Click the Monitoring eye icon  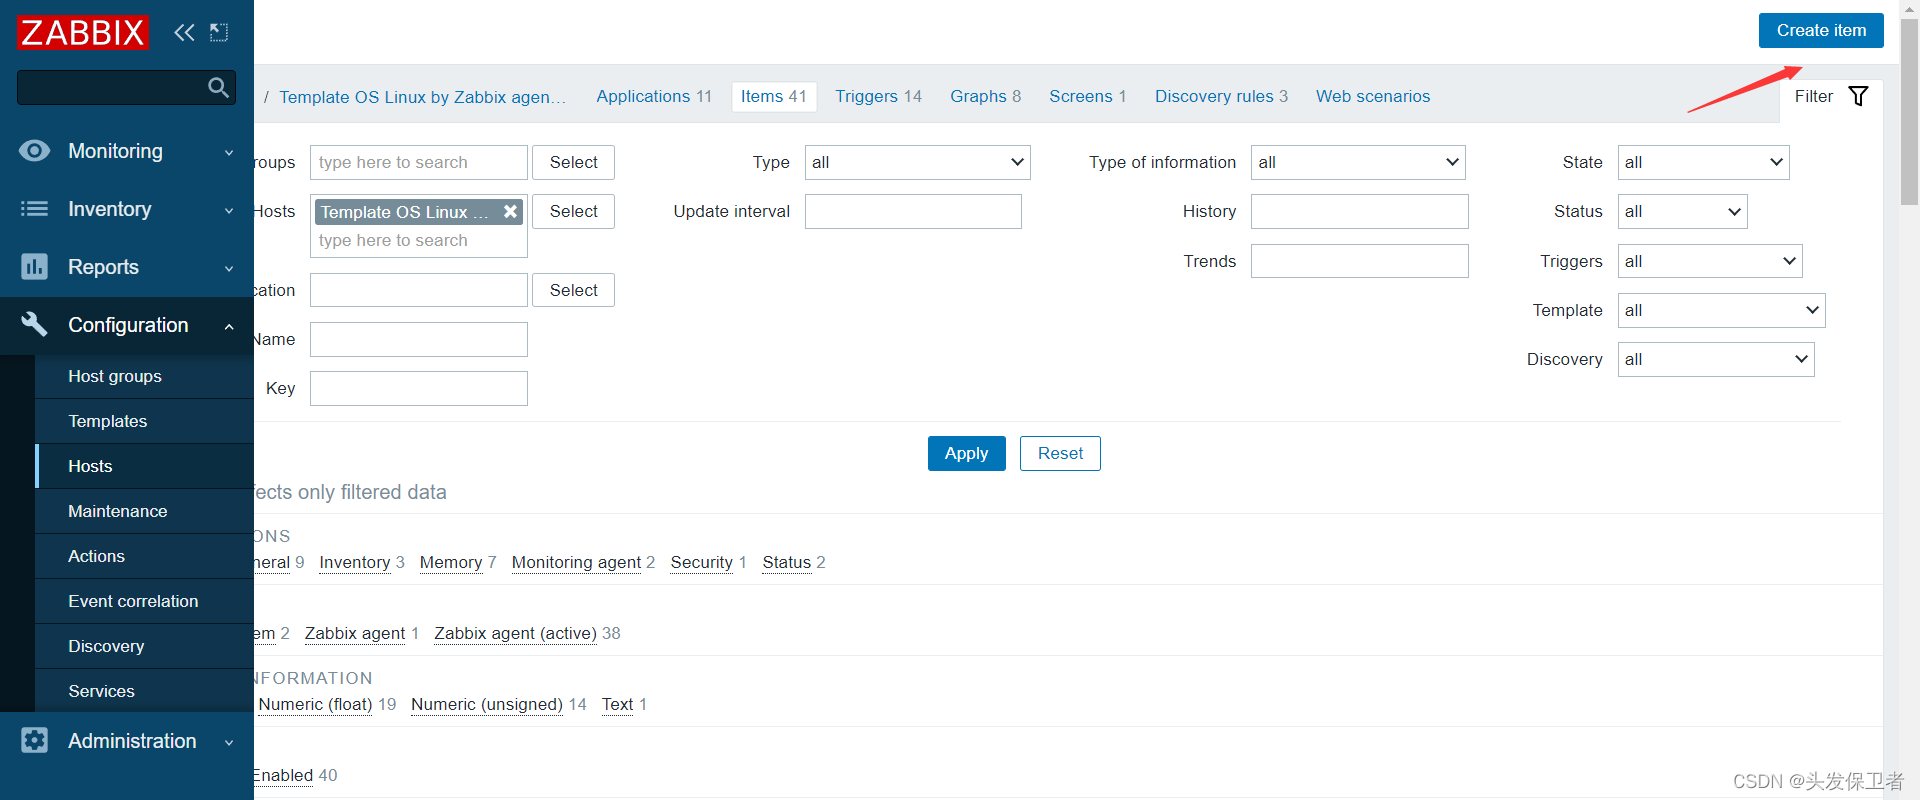pos(34,151)
